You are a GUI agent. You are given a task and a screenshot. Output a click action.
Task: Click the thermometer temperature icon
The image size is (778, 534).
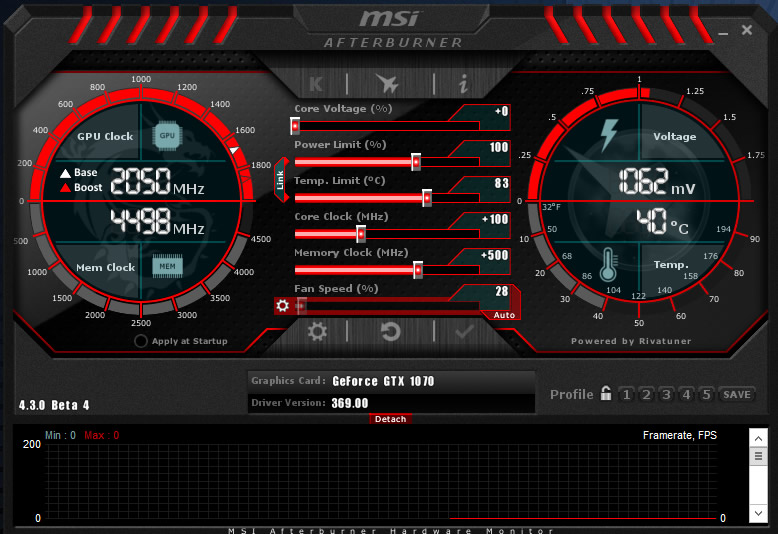click(x=608, y=265)
